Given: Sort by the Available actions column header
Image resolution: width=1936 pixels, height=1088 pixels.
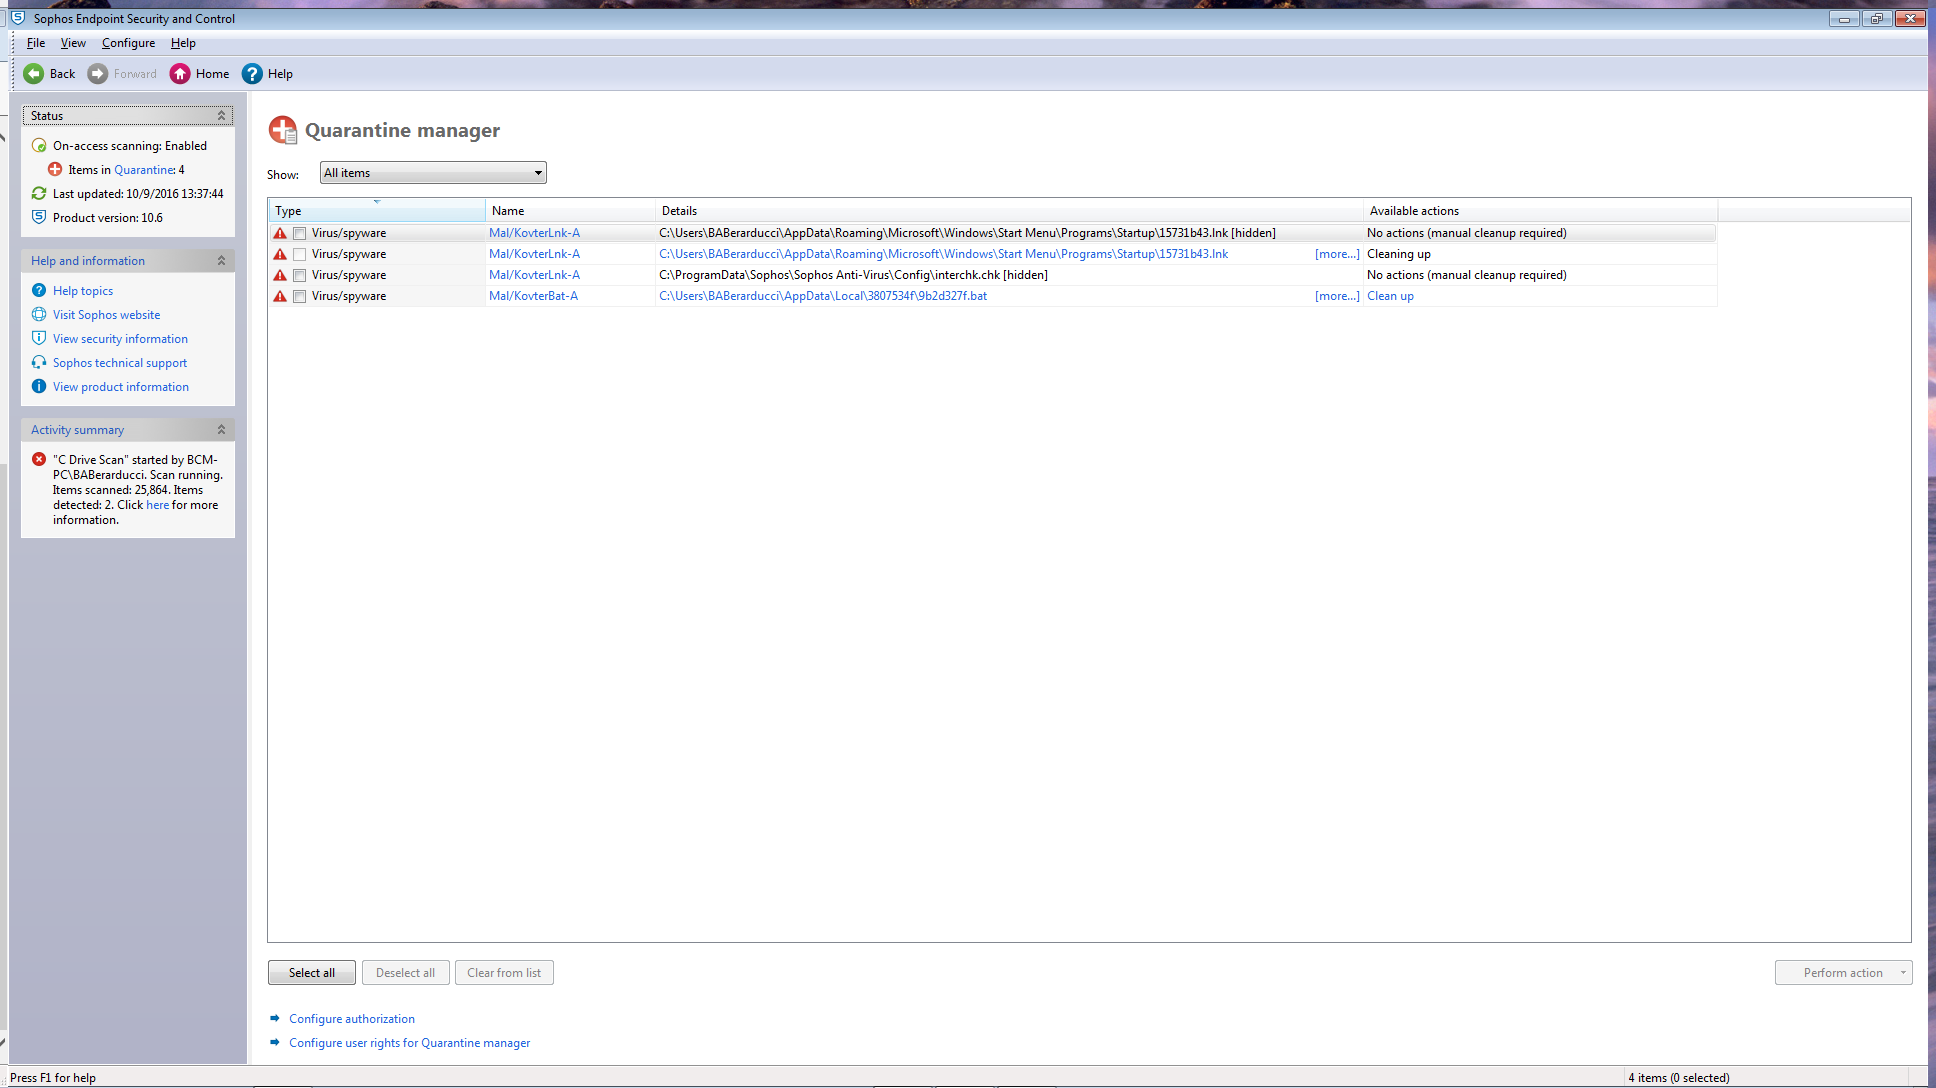Looking at the screenshot, I should tap(1540, 211).
